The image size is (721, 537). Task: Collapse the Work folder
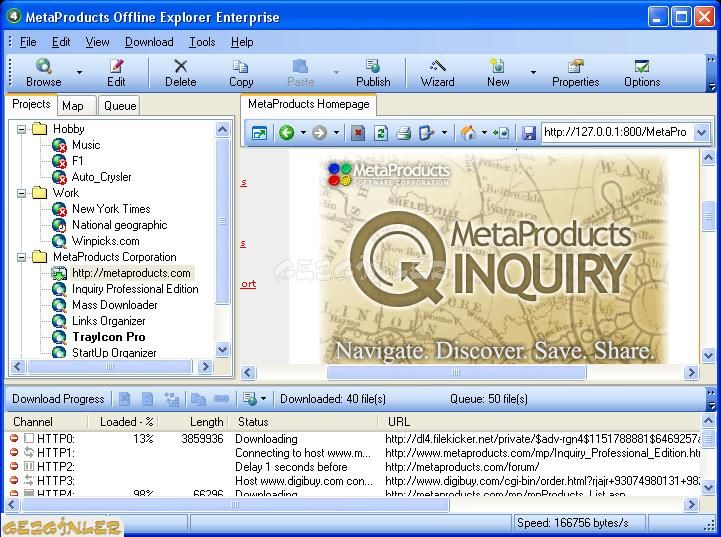(x=21, y=193)
